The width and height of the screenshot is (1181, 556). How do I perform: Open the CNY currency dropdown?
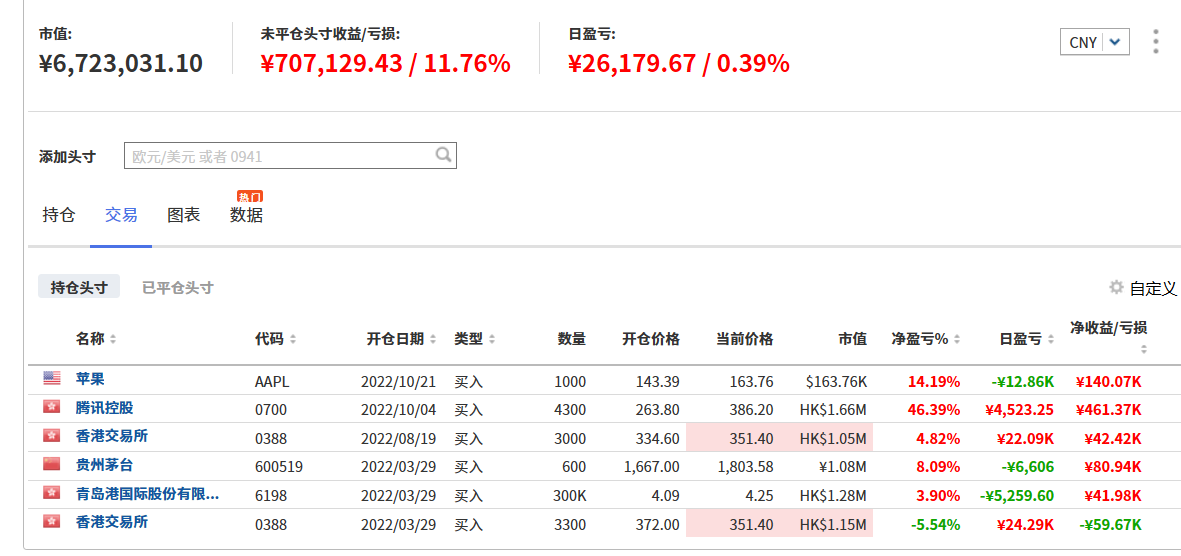point(1095,42)
